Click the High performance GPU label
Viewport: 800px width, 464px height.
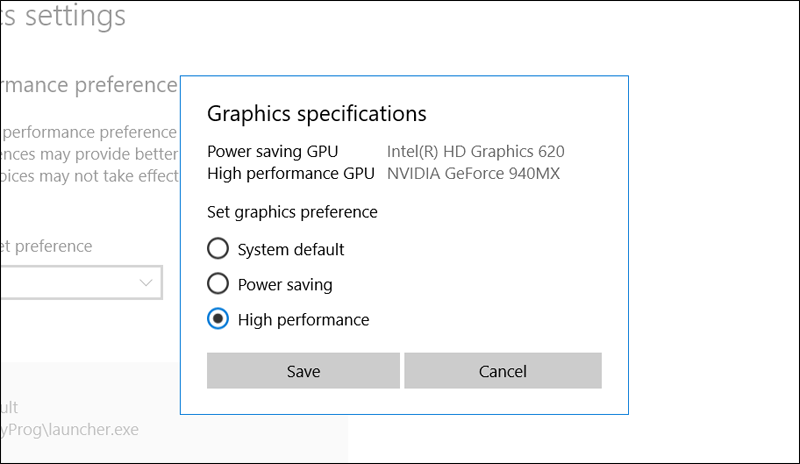pyautogui.click(x=290, y=173)
